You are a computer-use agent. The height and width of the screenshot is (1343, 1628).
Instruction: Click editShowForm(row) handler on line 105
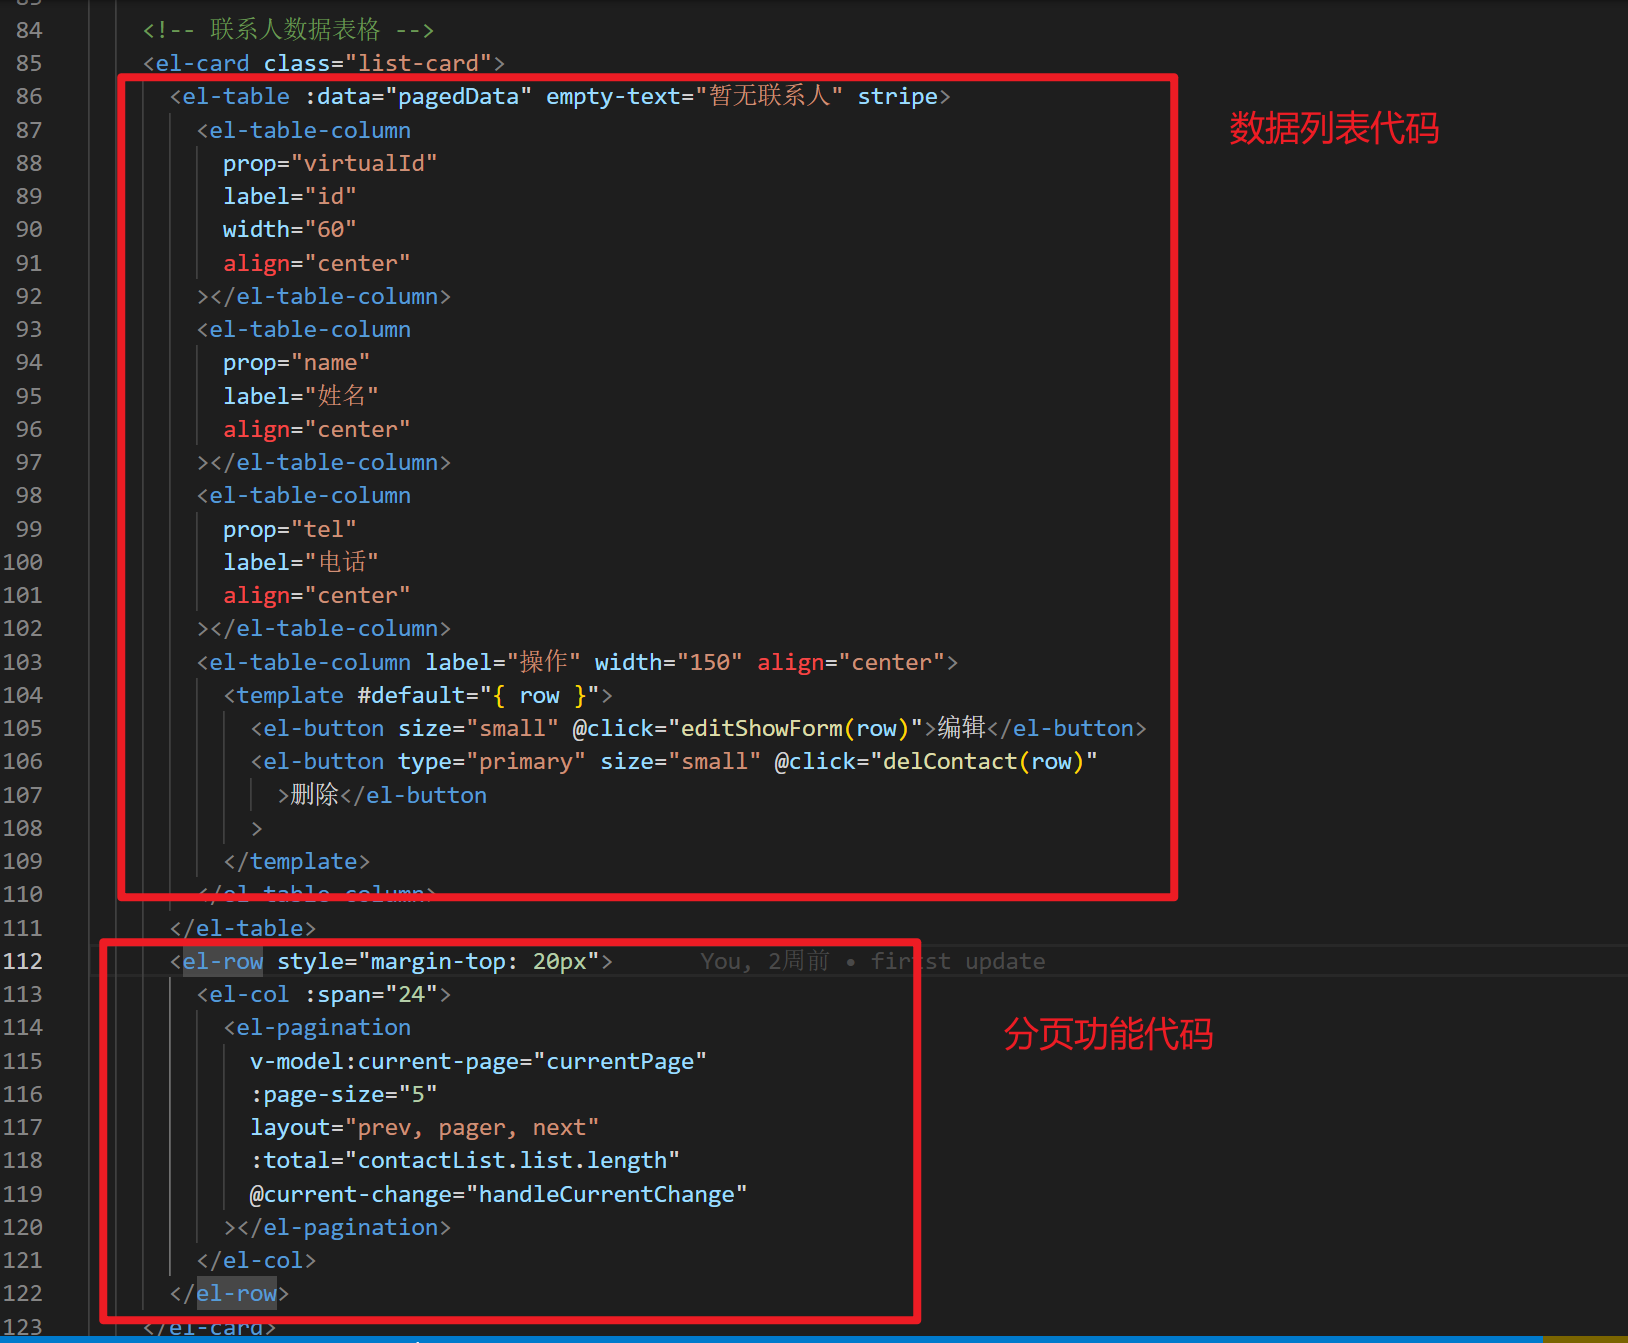795,728
